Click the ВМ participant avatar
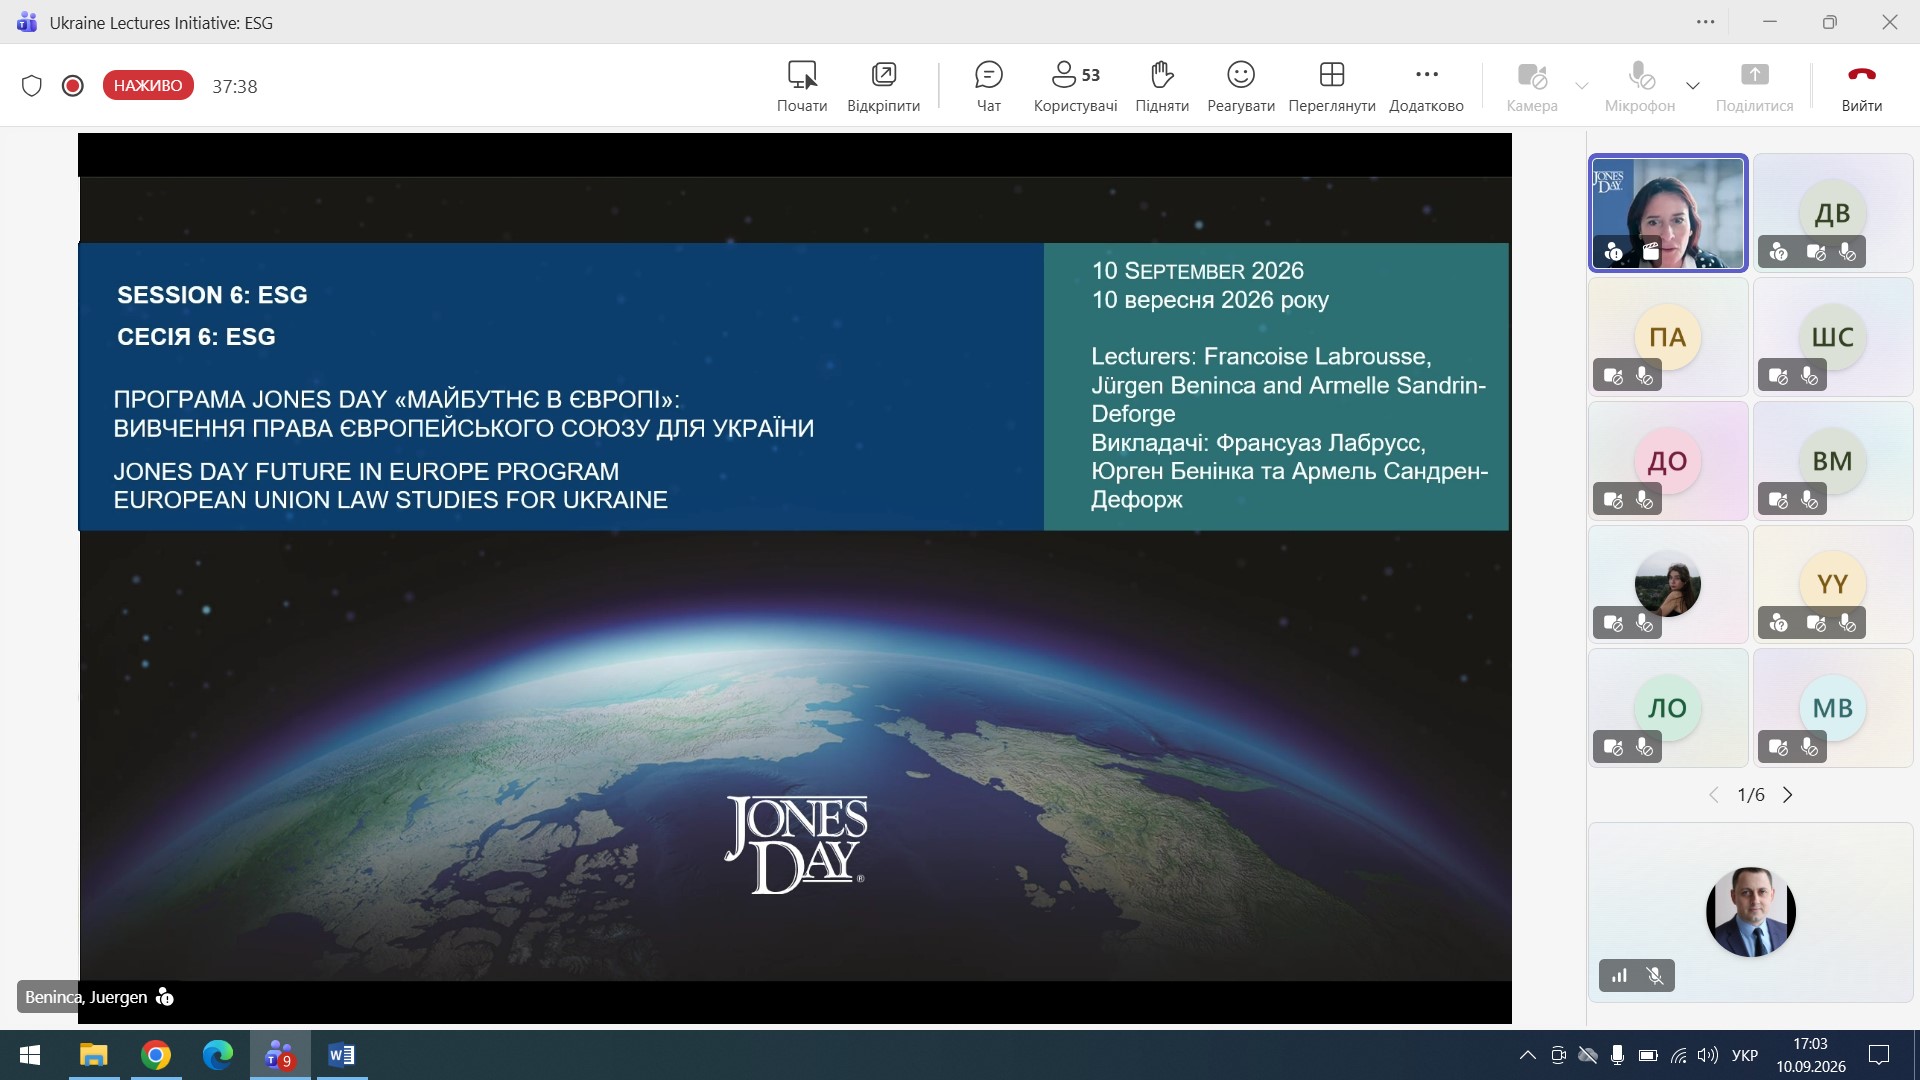 (1832, 461)
